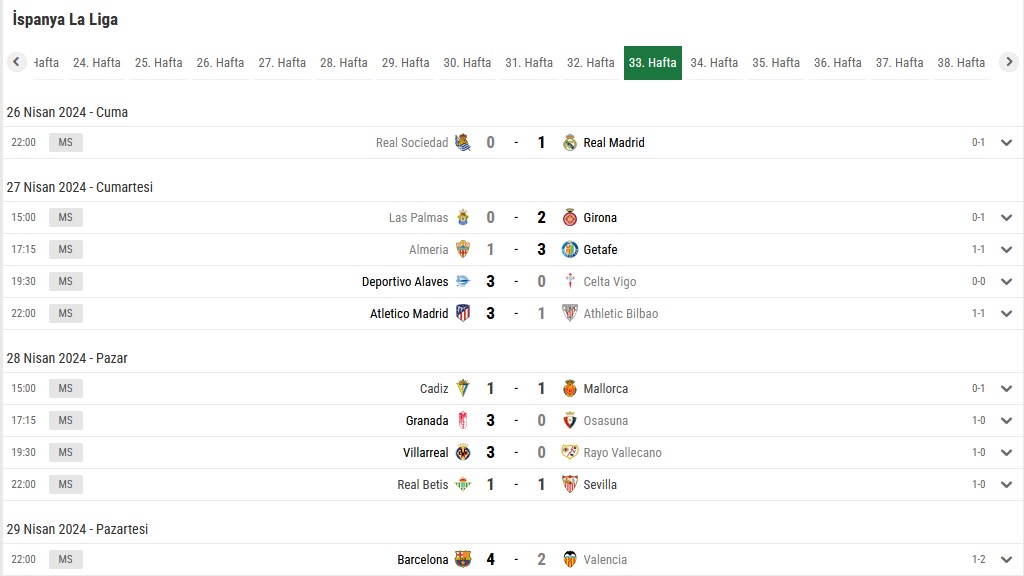Click the Sevilla club crest
The image size is (1024, 576).
tap(569, 485)
